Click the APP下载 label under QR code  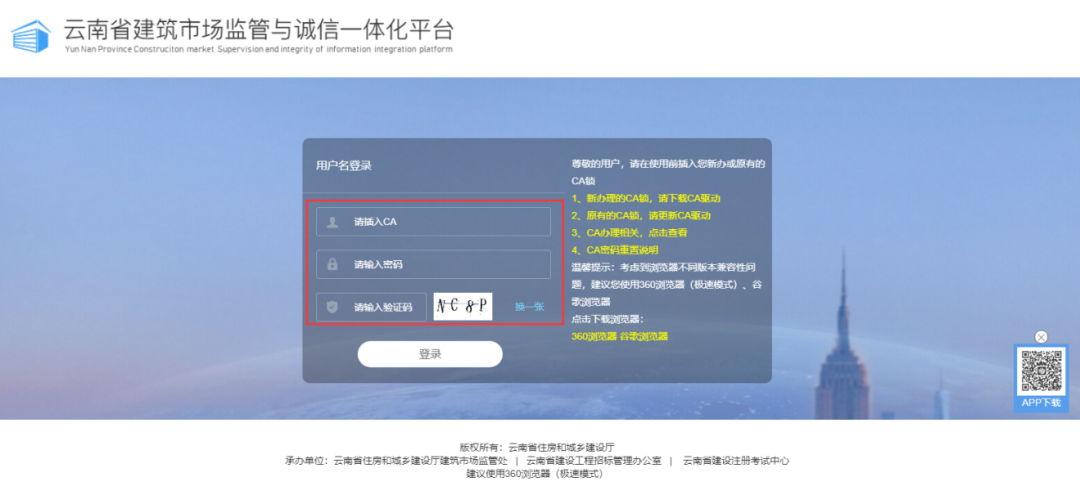(x=1041, y=402)
